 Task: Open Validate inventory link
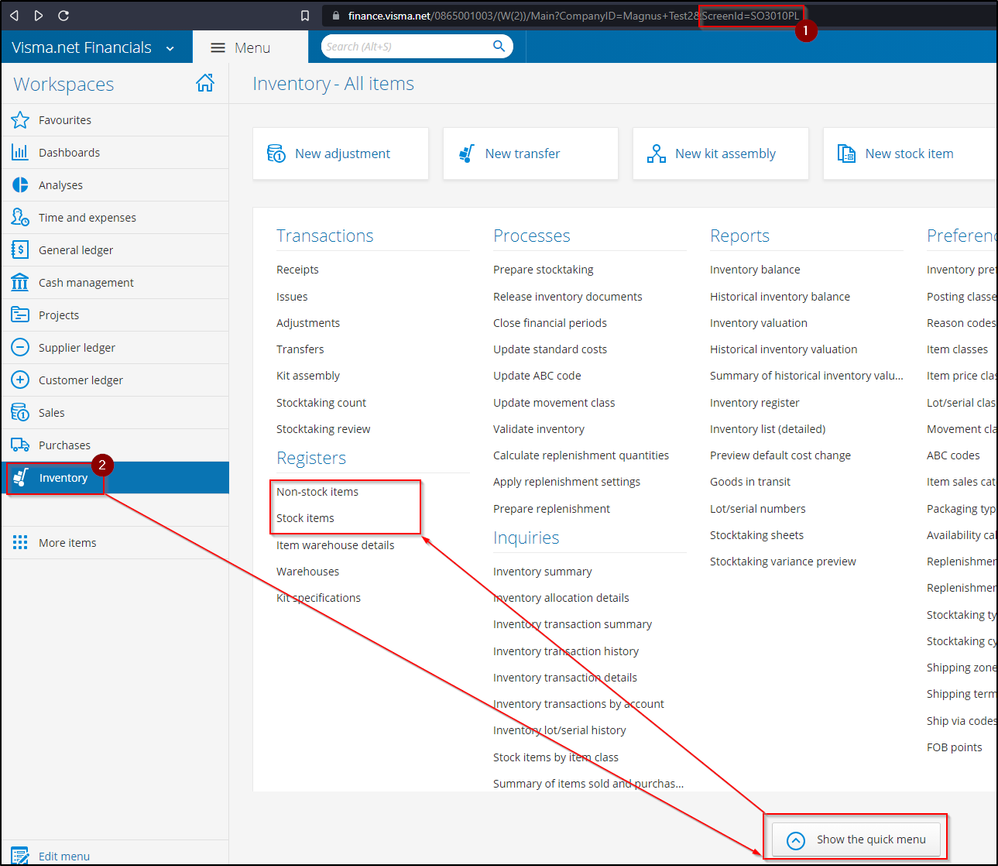pos(538,429)
